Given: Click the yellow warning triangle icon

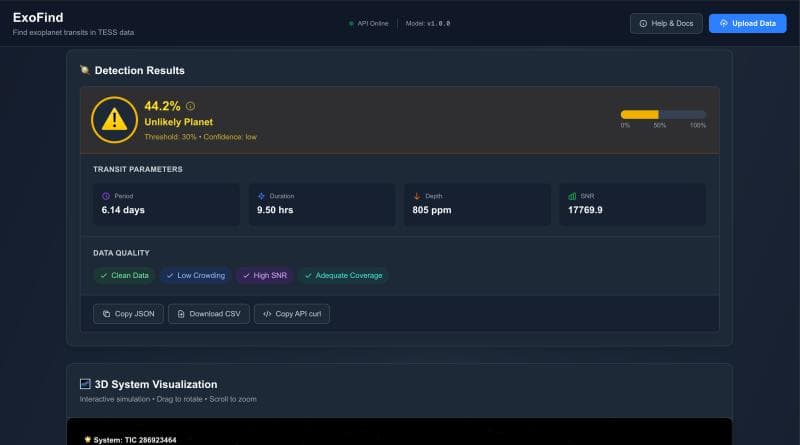Looking at the screenshot, I should pyautogui.click(x=114, y=120).
